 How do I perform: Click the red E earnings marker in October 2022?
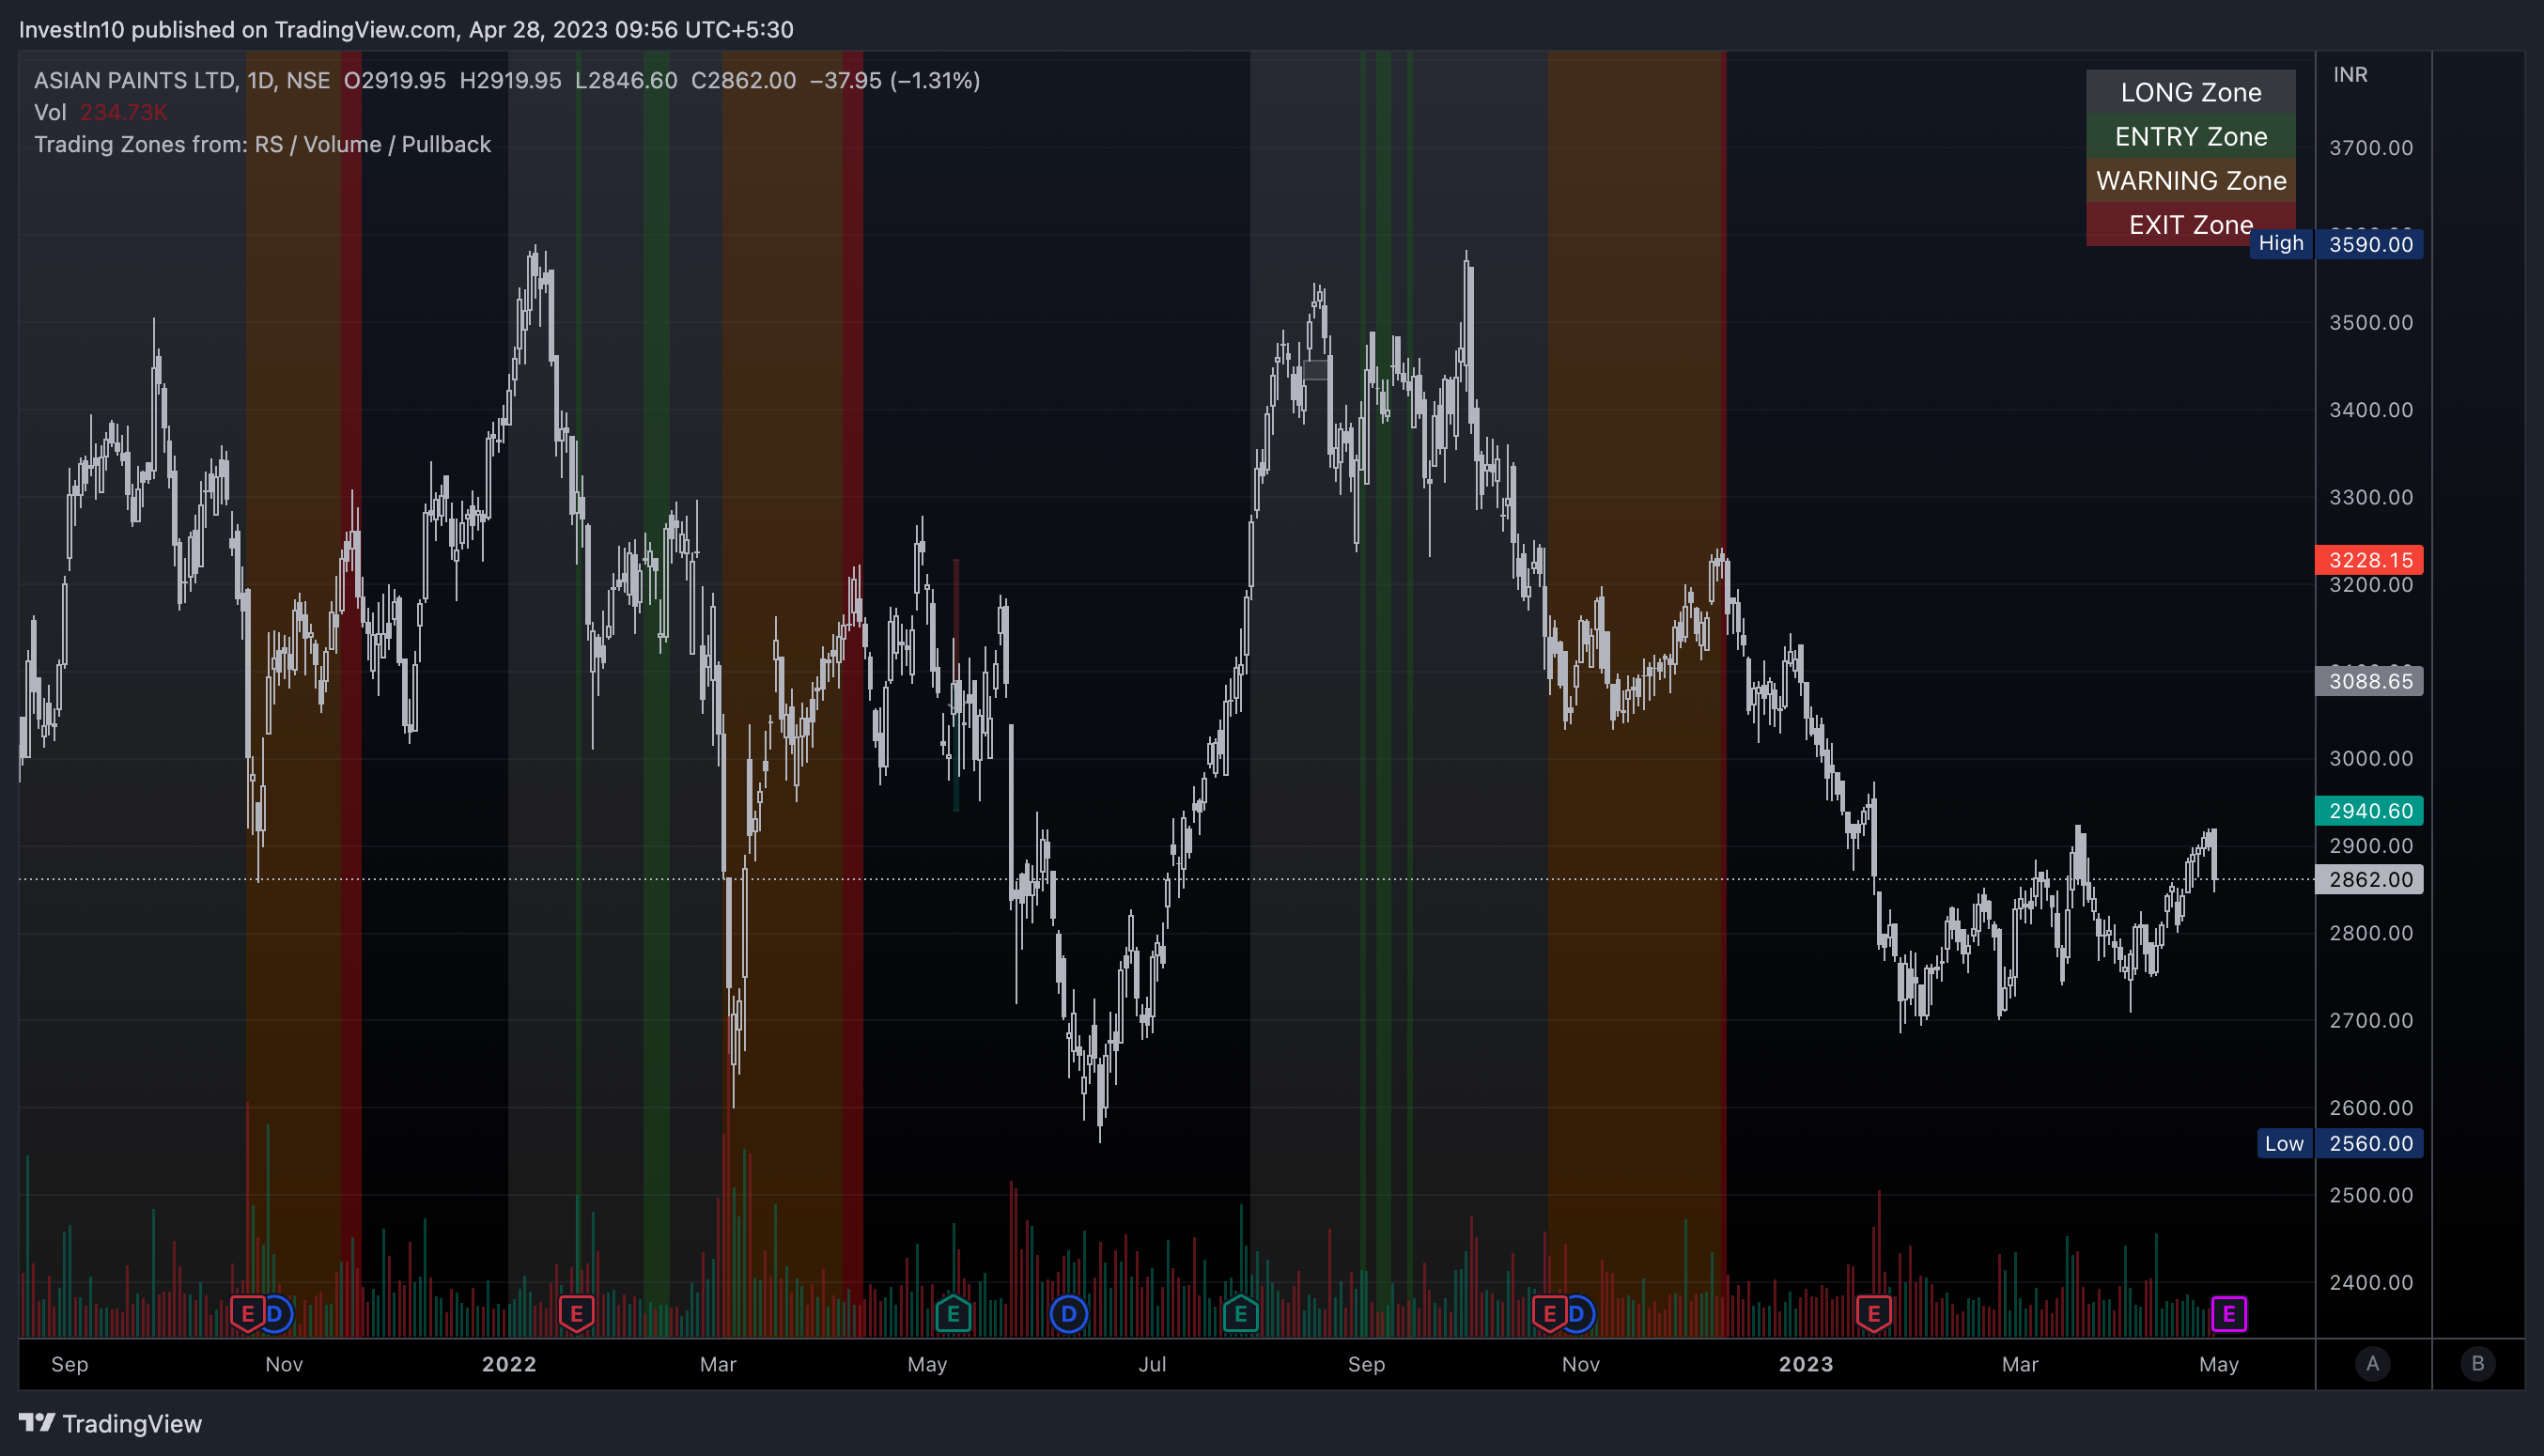(x=1549, y=1314)
